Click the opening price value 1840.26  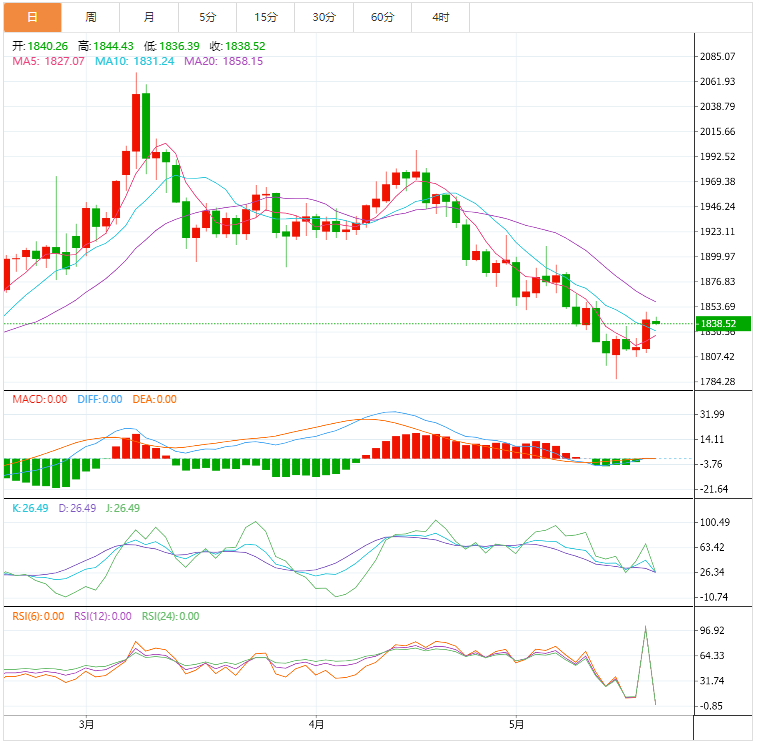tap(48, 46)
